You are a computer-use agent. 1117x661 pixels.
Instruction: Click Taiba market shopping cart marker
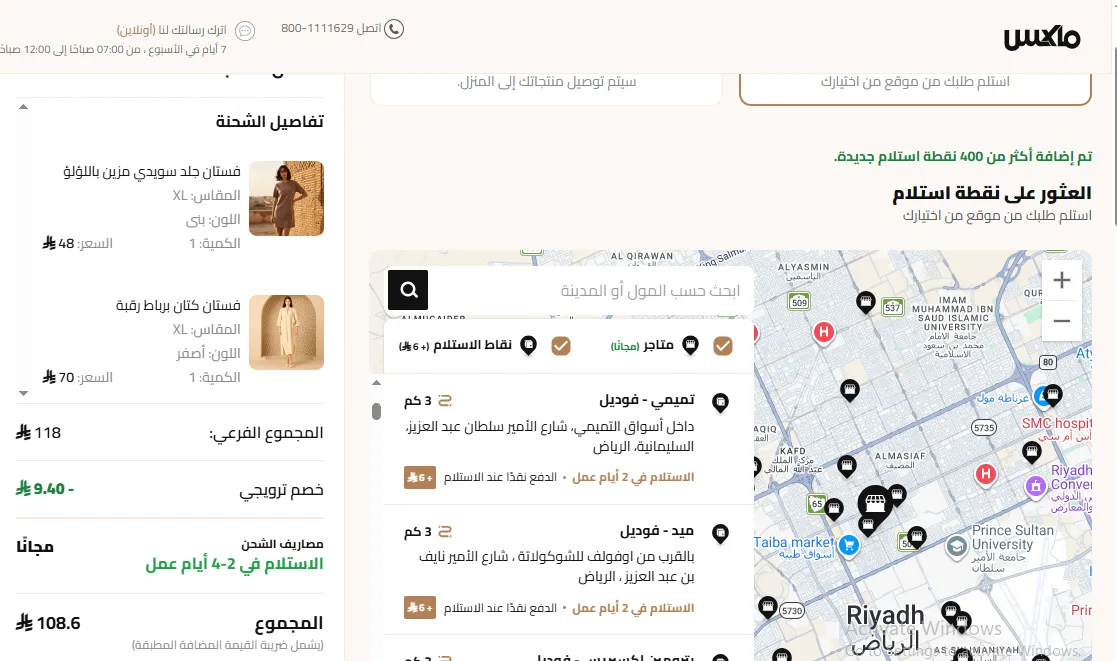[x=848, y=546]
